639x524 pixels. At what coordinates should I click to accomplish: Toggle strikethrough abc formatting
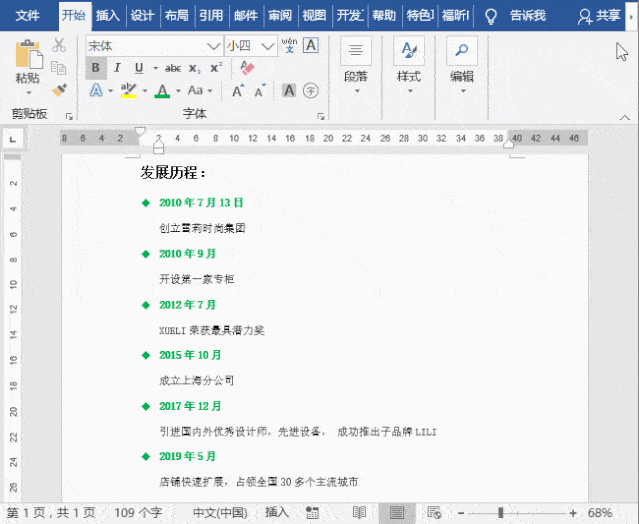point(173,68)
